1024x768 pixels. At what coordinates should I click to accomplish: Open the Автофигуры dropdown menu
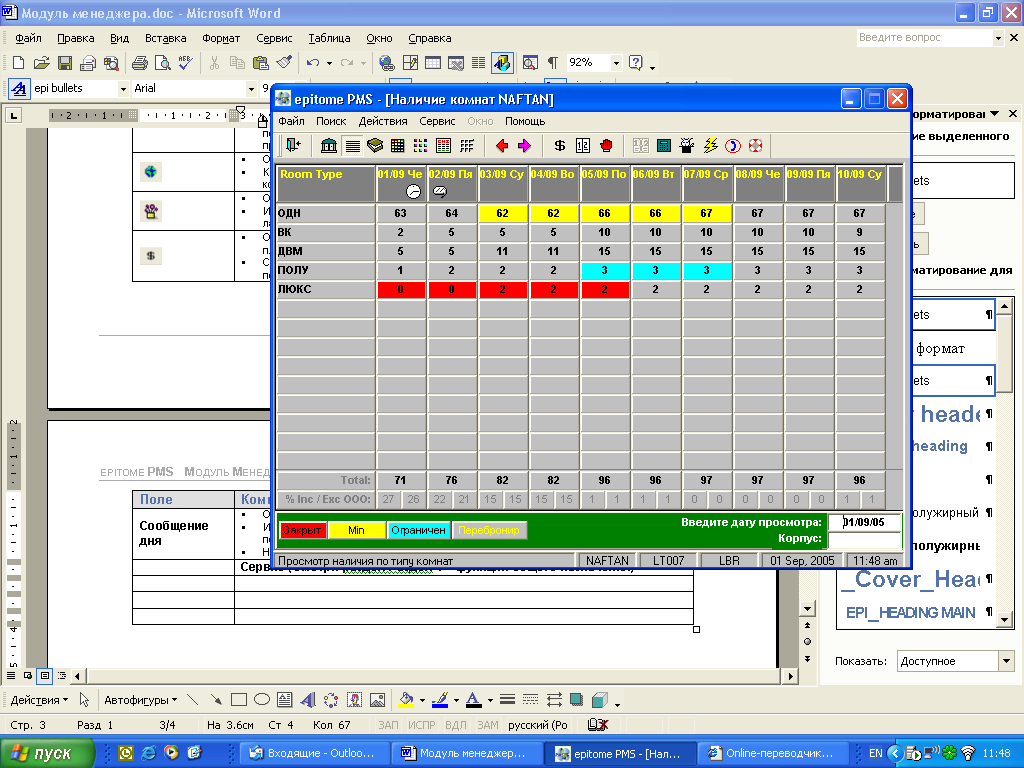140,700
